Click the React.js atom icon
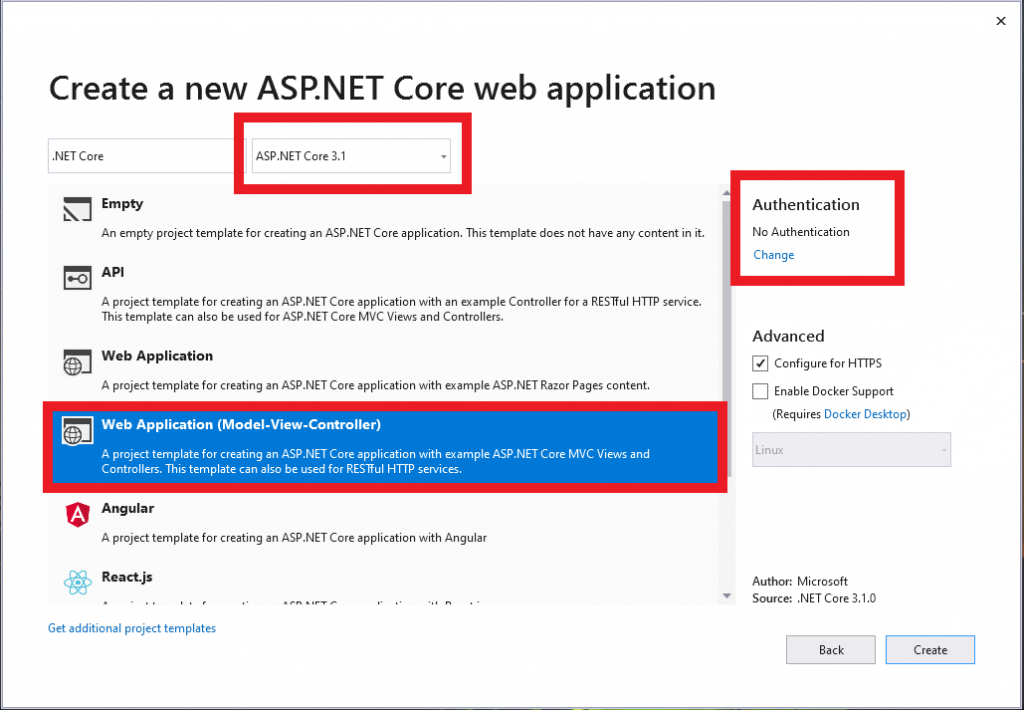Screen dimensions: 1024x710 click(77, 582)
